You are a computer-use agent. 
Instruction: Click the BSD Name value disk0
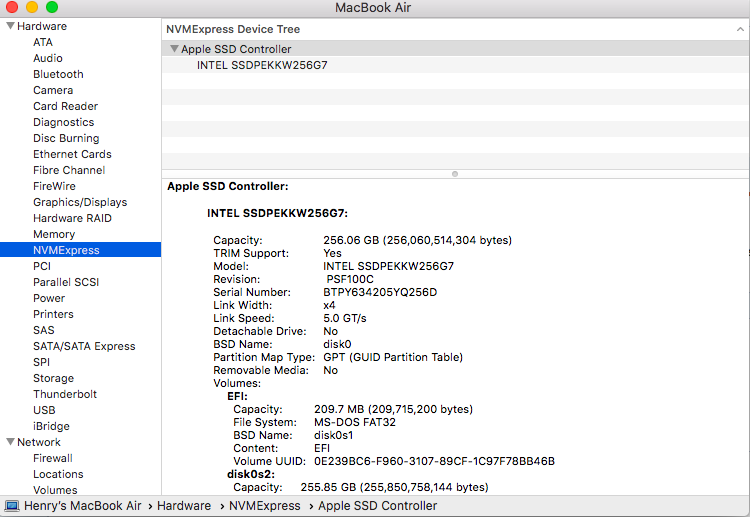(x=337, y=344)
